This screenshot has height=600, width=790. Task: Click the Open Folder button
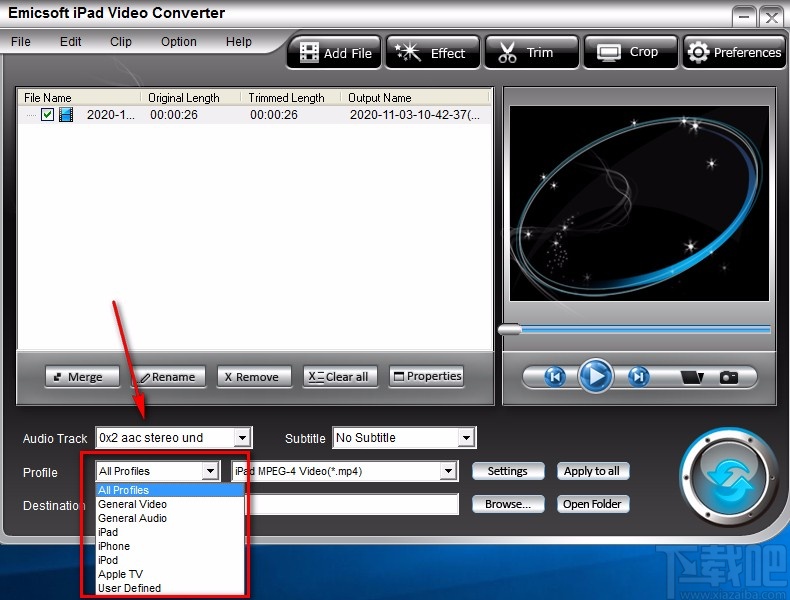[592, 504]
